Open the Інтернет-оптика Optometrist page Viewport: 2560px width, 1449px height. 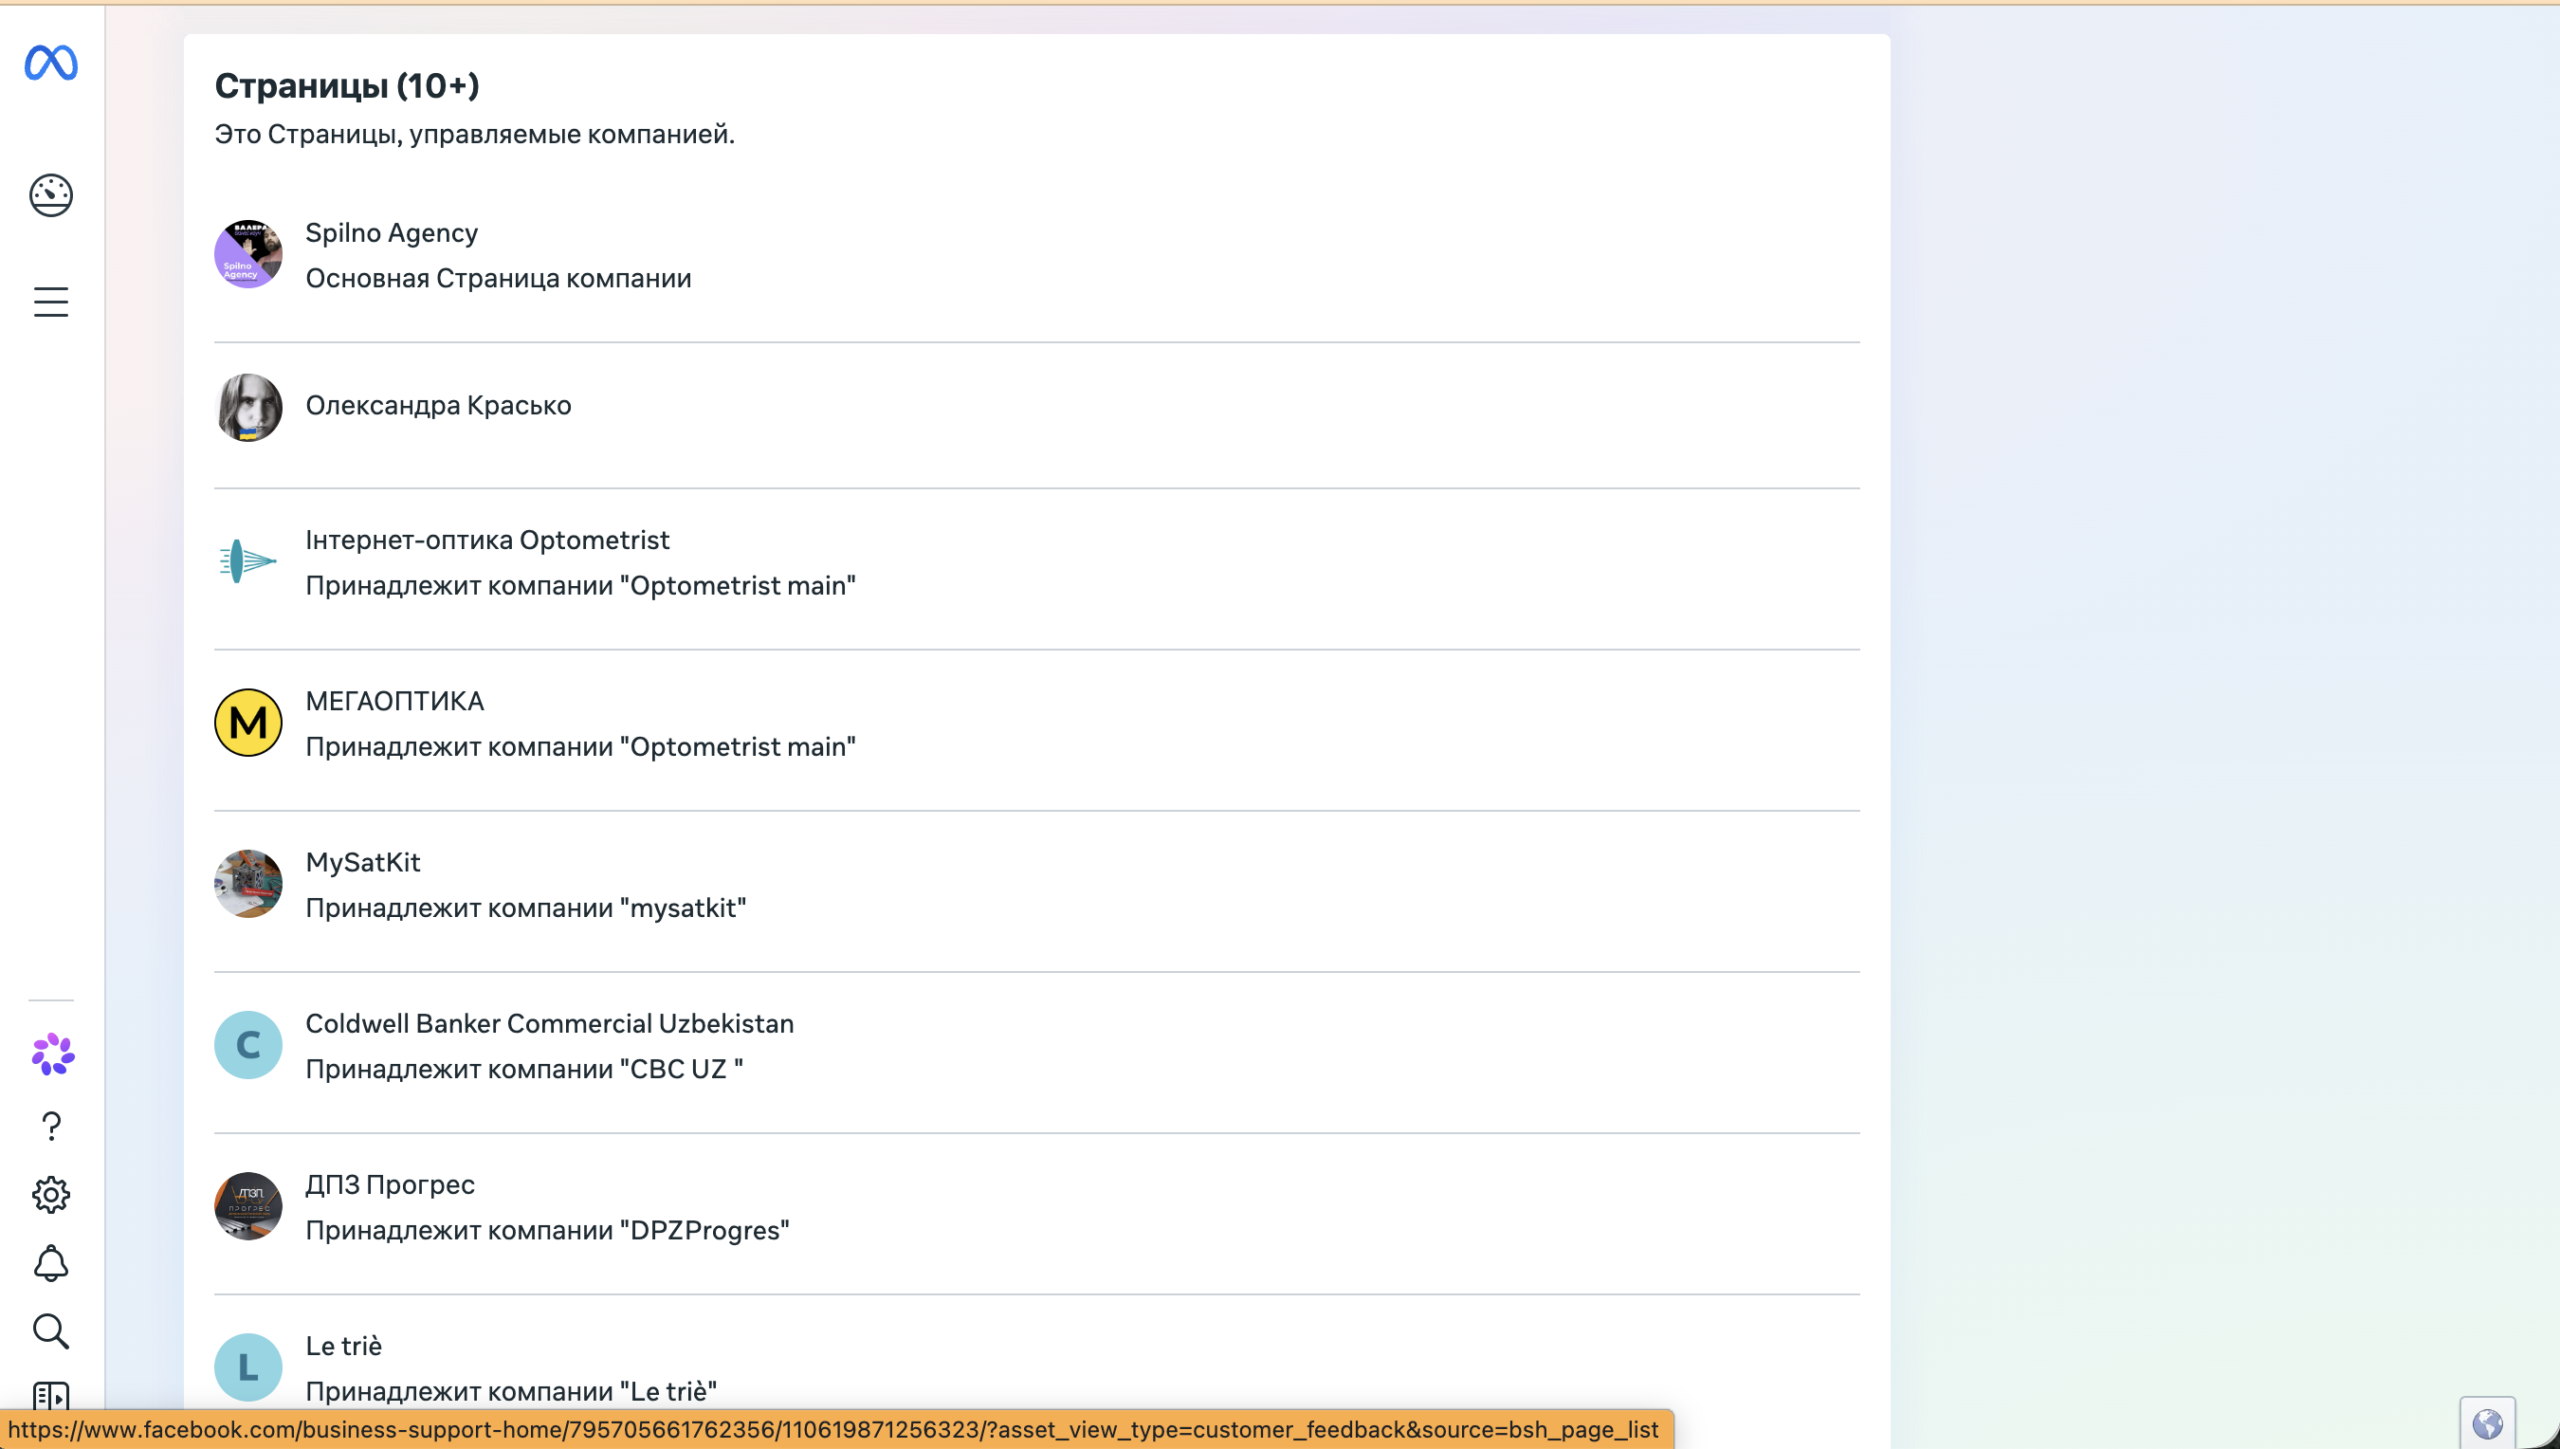coord(487,540)
